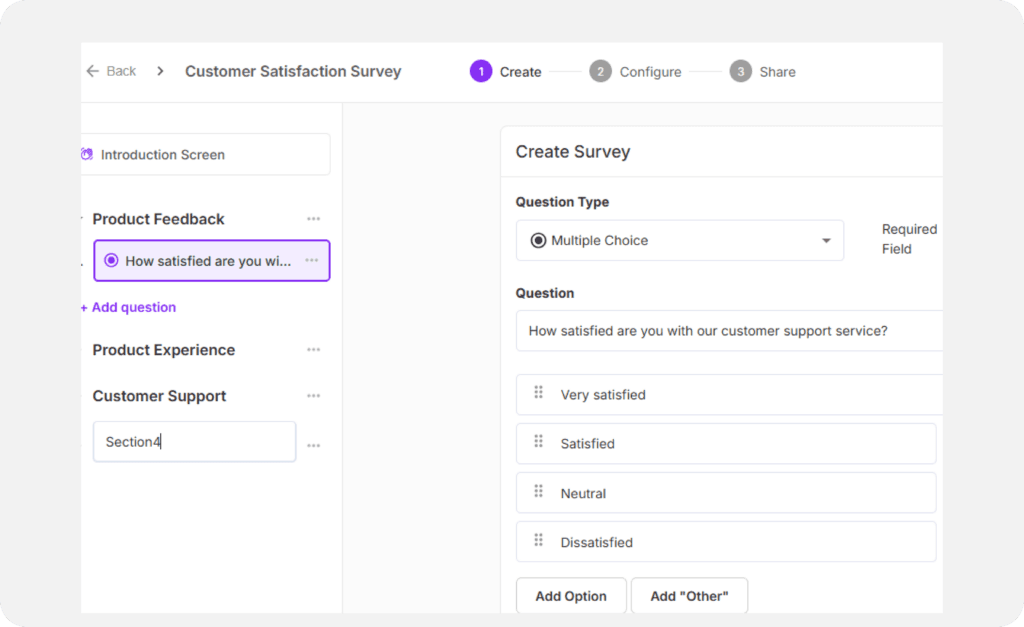Select the radio icon on How satisfied question
This screenshot has width=1024, height=627.
pos(111,261)
